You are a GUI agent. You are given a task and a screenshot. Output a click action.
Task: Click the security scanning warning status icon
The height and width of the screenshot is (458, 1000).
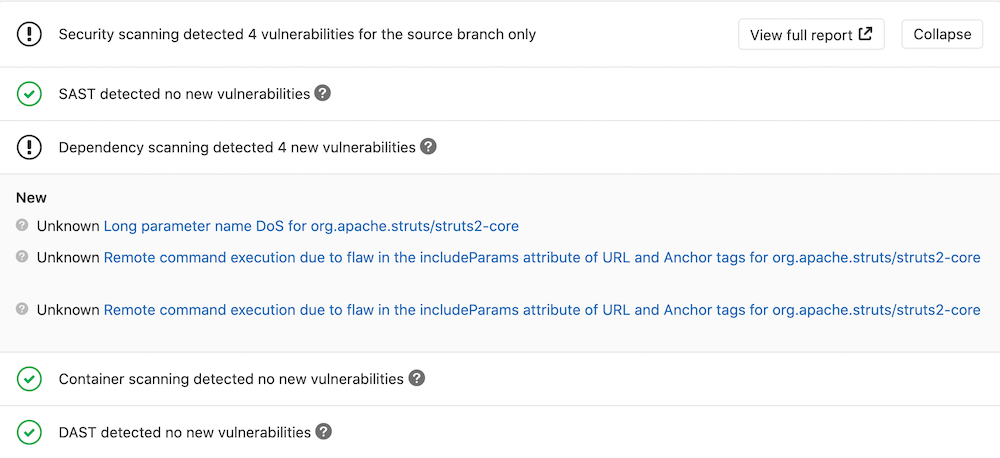click(30, 34)
